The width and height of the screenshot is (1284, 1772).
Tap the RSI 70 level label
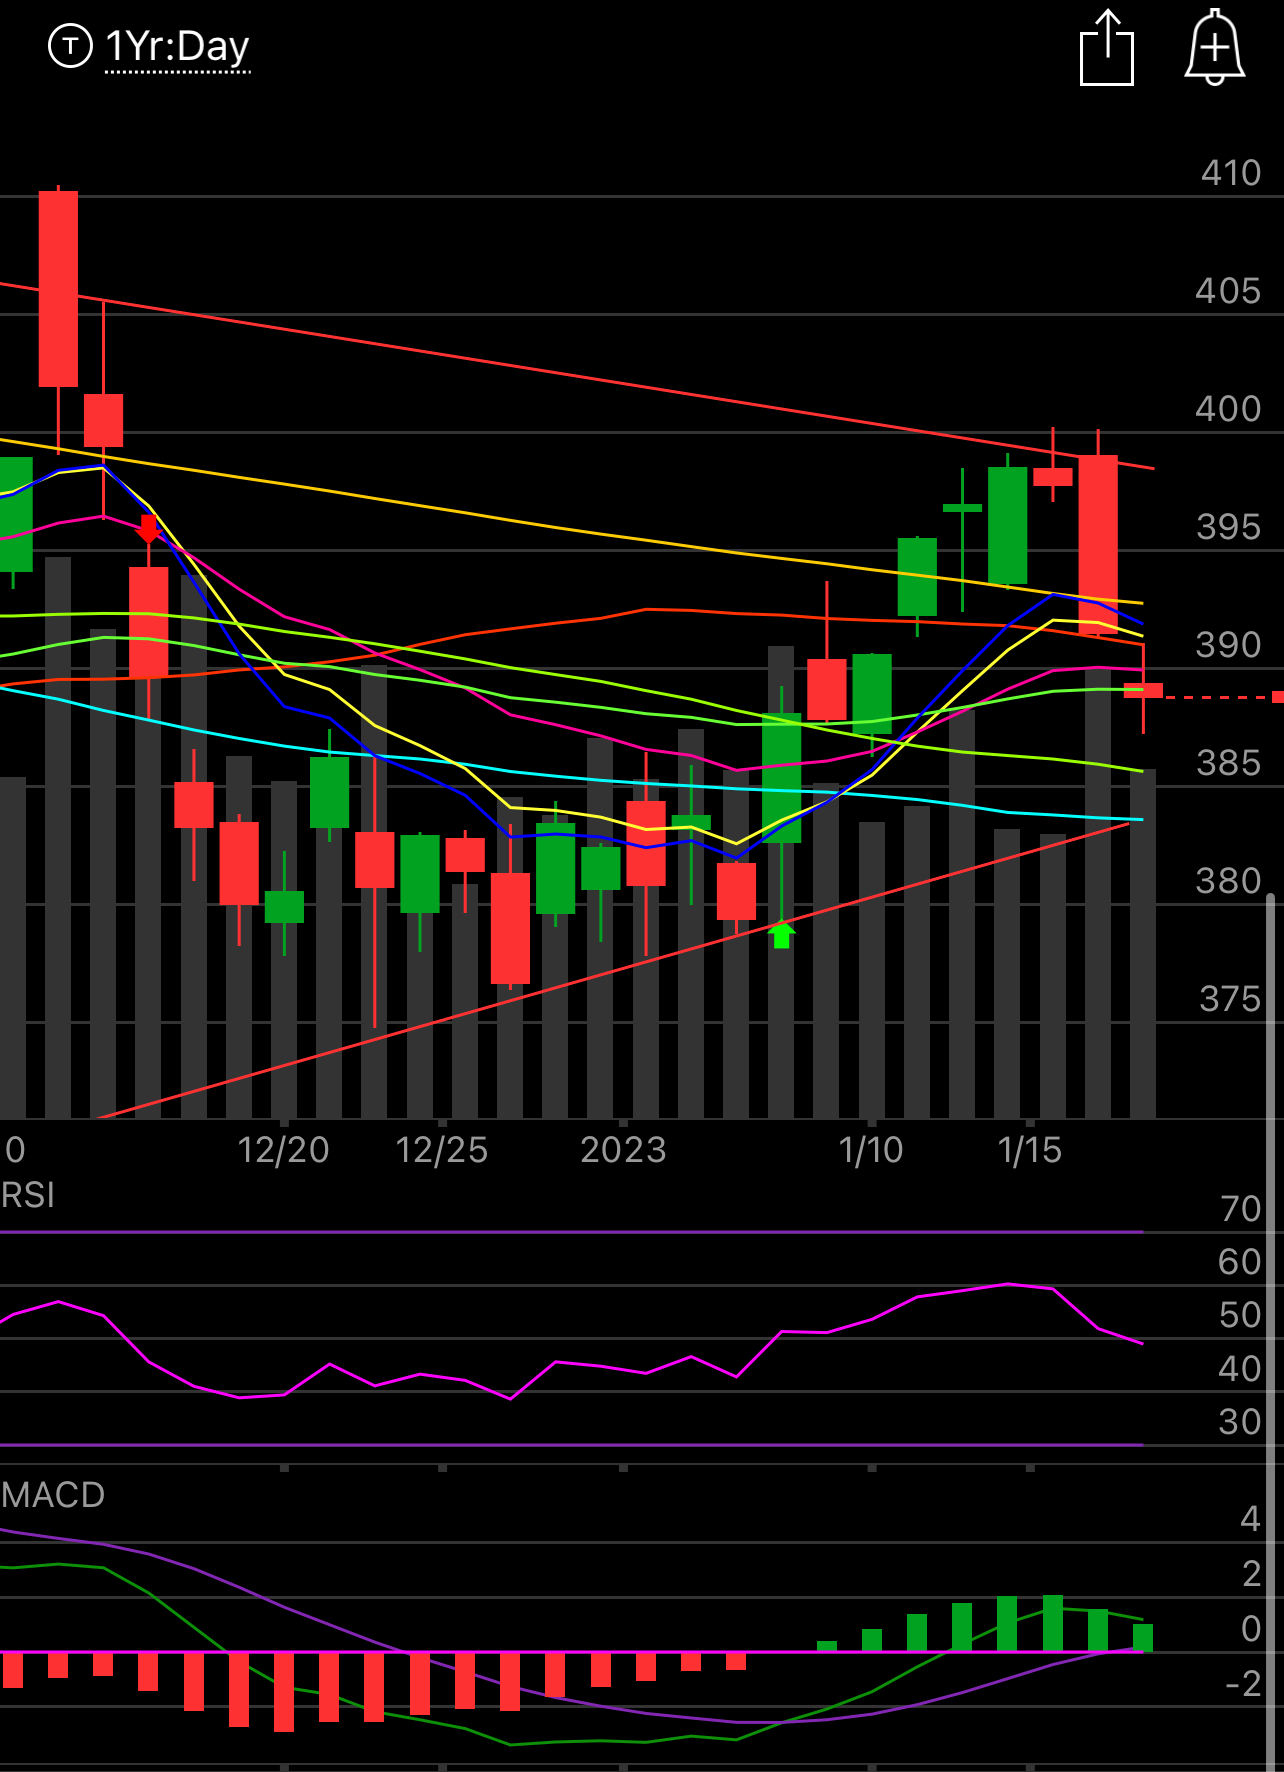tap(1241, 1209)
